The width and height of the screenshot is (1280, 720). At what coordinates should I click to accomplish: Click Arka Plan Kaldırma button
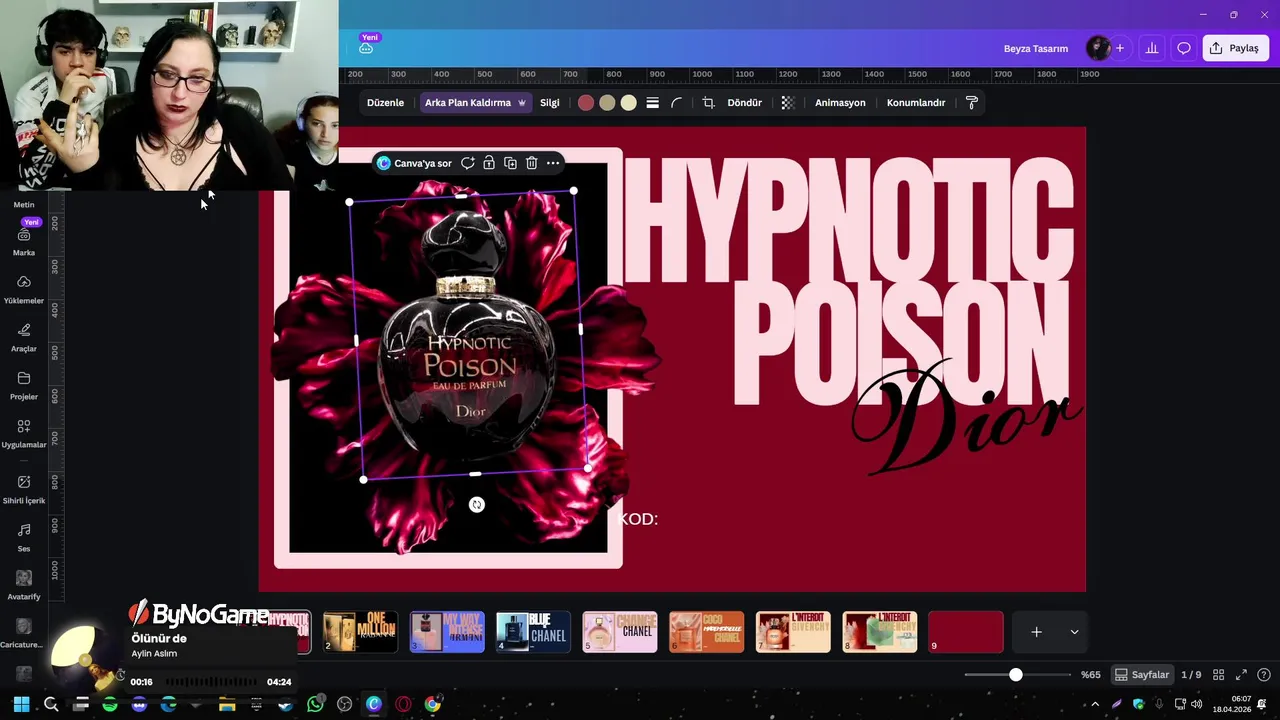[475, 103]
